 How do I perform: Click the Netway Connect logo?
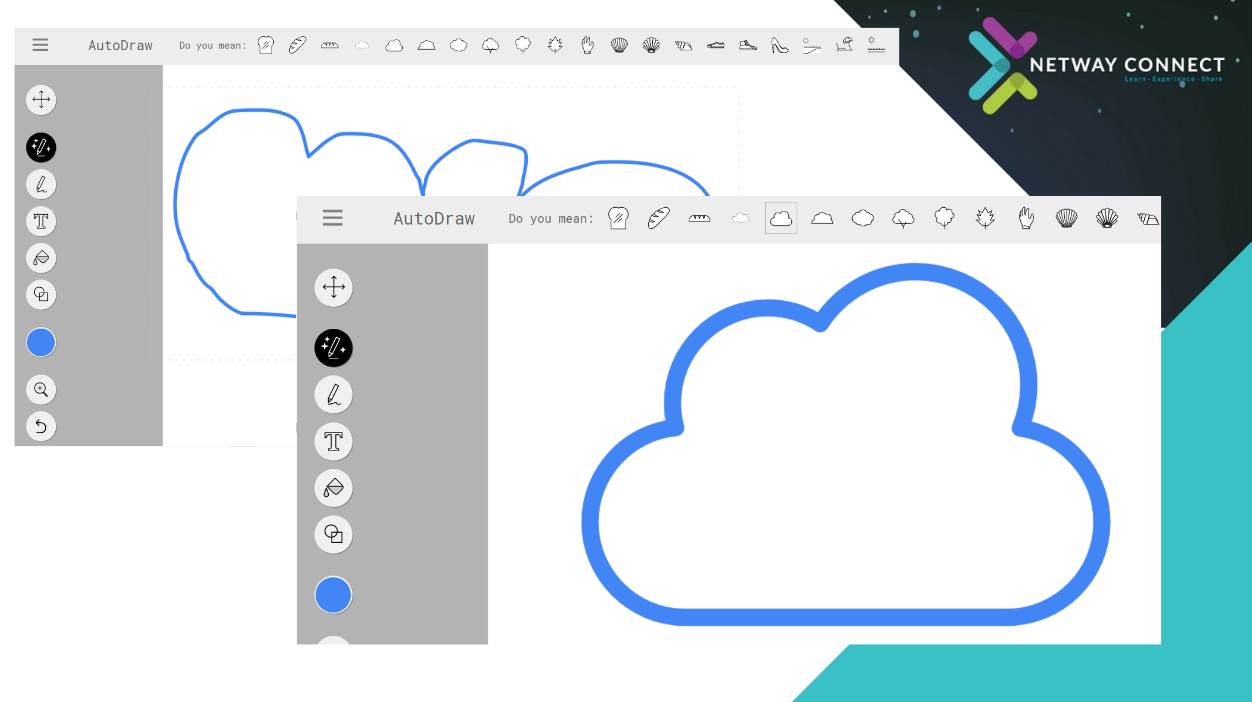click(1095, 66)
